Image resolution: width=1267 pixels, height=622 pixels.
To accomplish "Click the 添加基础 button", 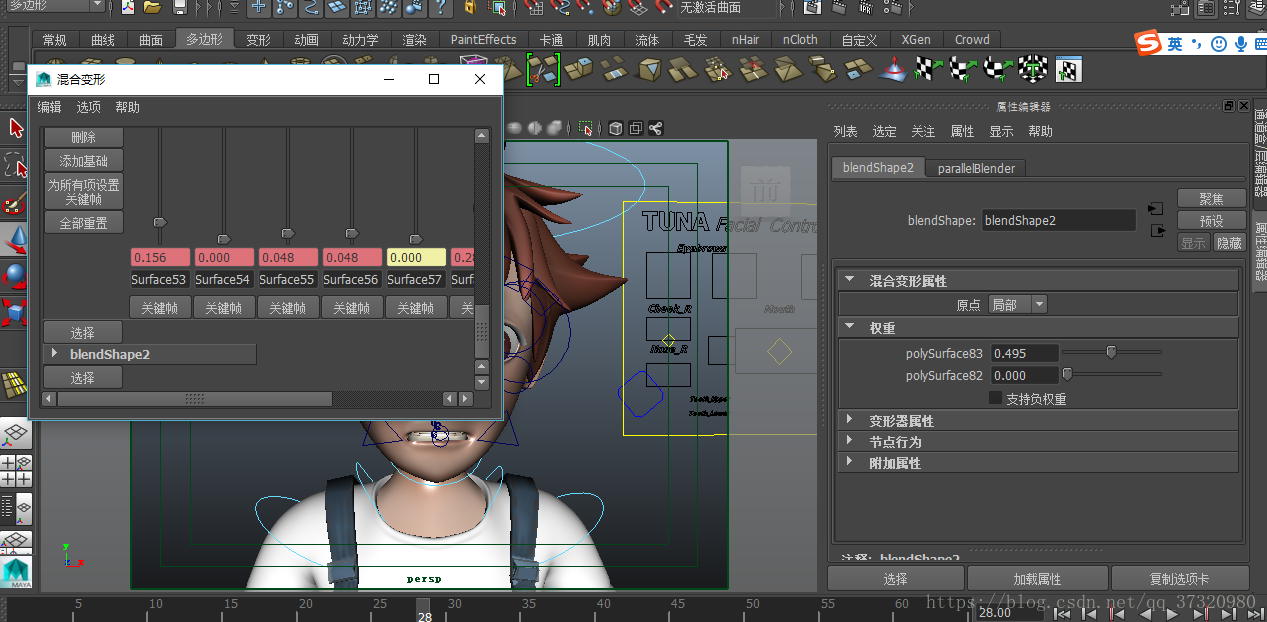I will (84, 160).
